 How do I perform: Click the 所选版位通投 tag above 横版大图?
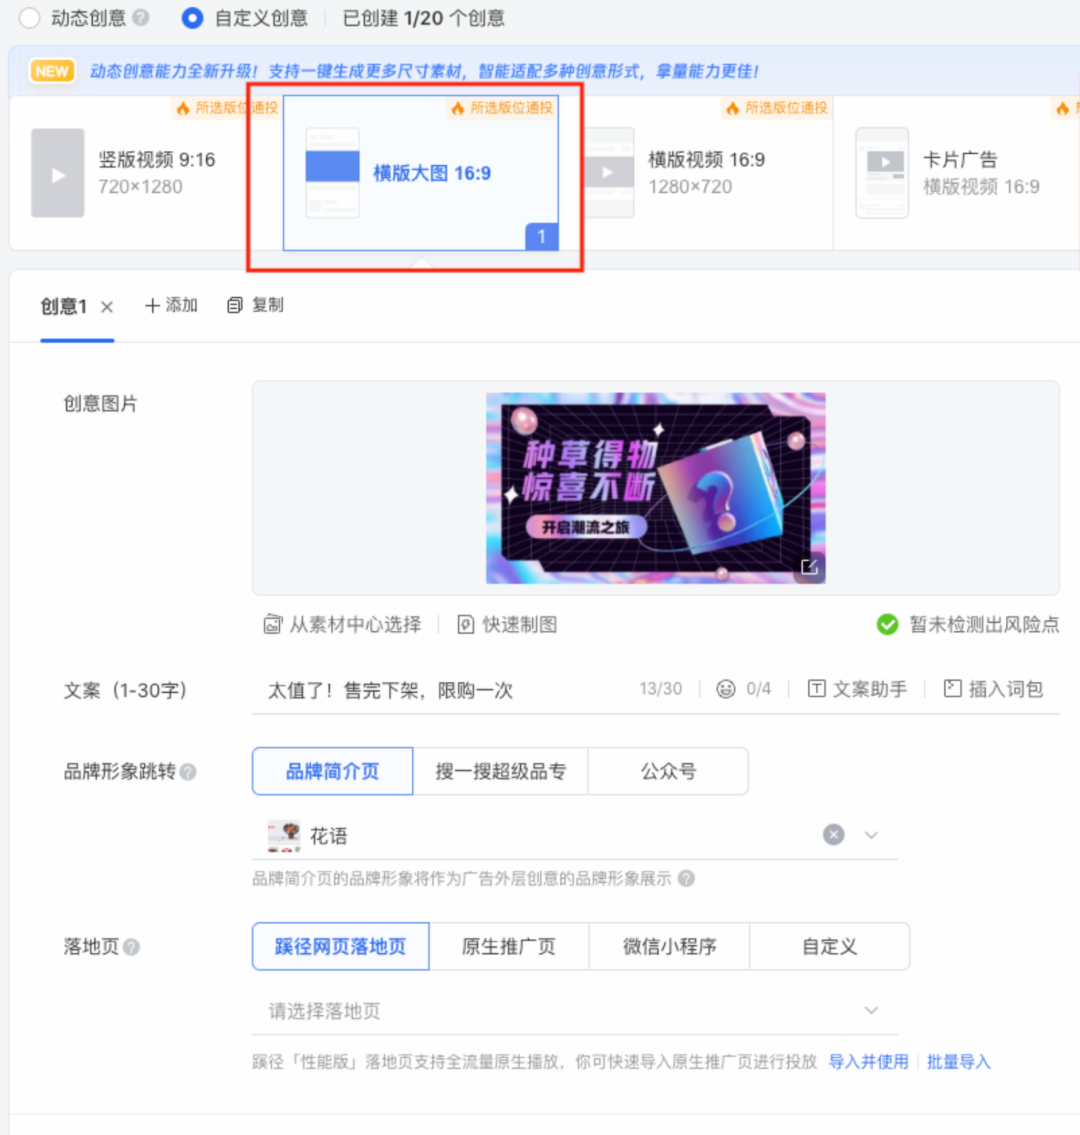click(x=502, y=108)
